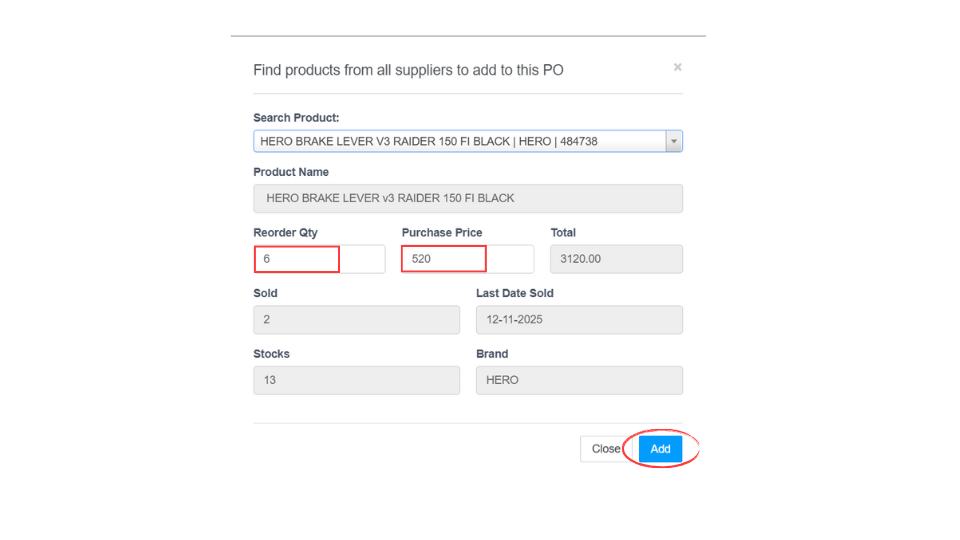
Task: Select the Last Date Sold field
Action: coord(579,320)
